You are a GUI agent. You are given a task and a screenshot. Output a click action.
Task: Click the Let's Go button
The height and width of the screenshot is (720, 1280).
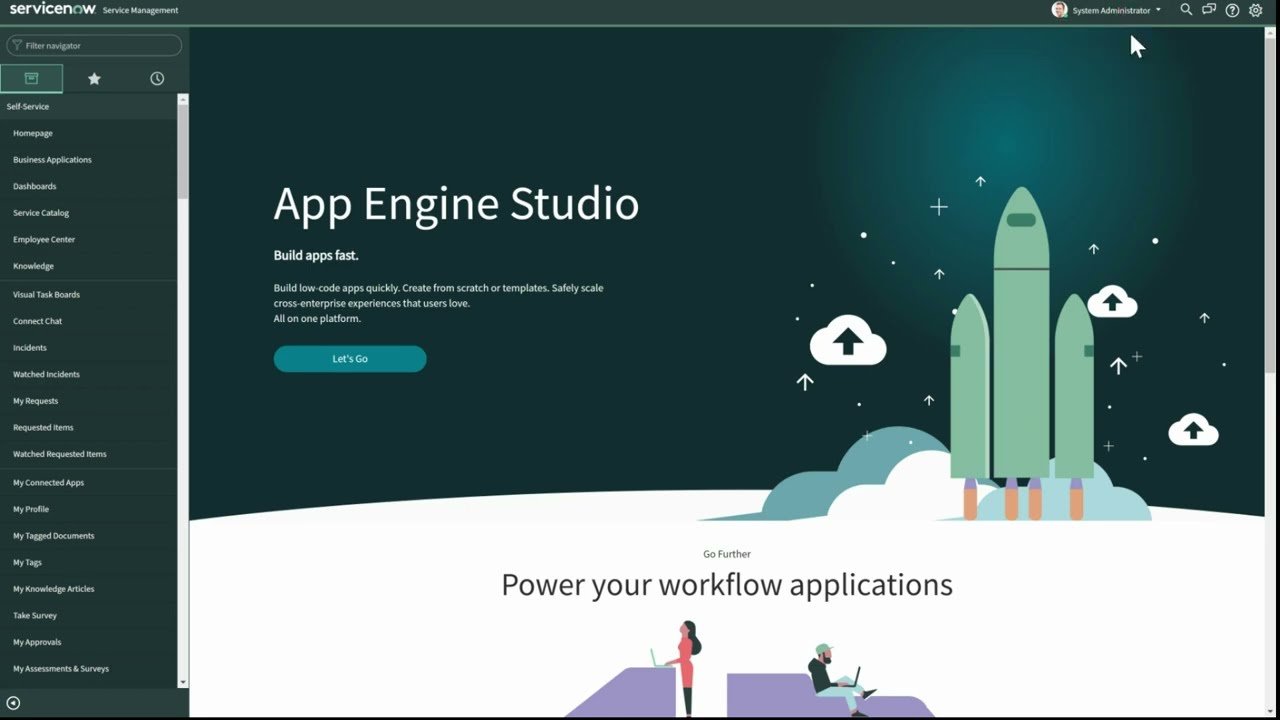(x=350, y=359)
